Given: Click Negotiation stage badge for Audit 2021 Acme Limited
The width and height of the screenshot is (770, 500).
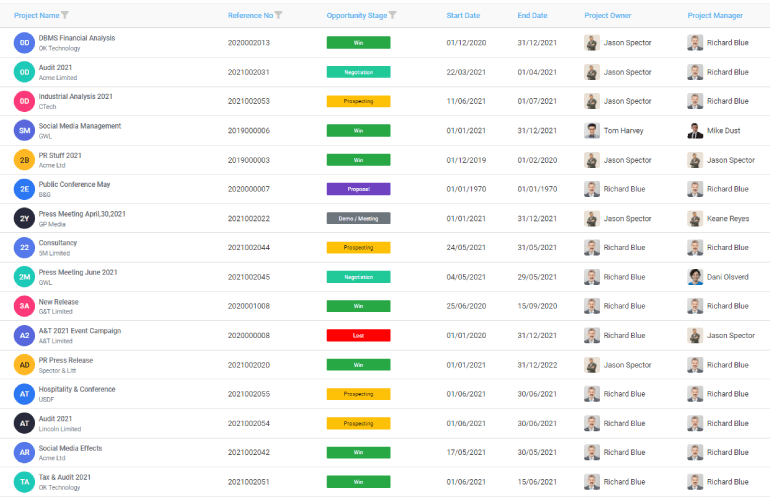Looking at the screenshot, I should click(x=358, y=72).
